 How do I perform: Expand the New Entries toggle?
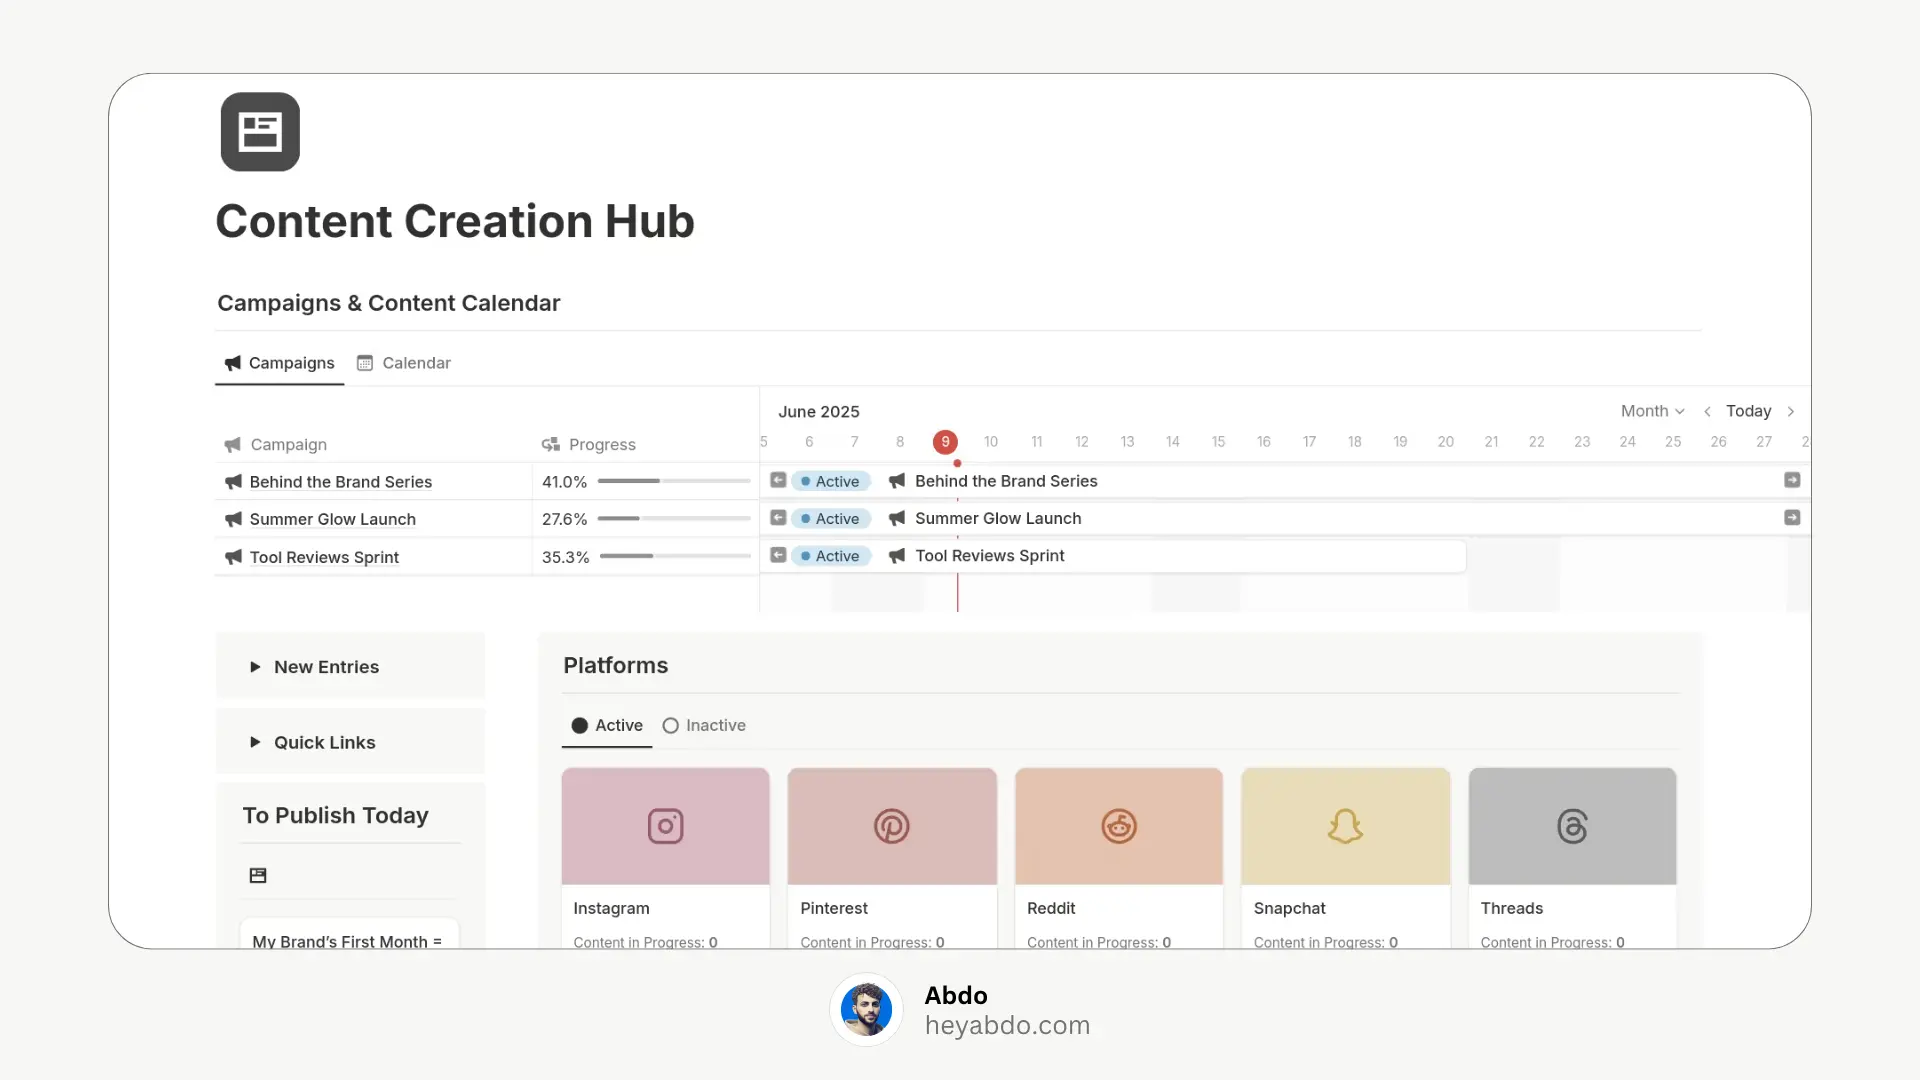click(x=255, y=667)
